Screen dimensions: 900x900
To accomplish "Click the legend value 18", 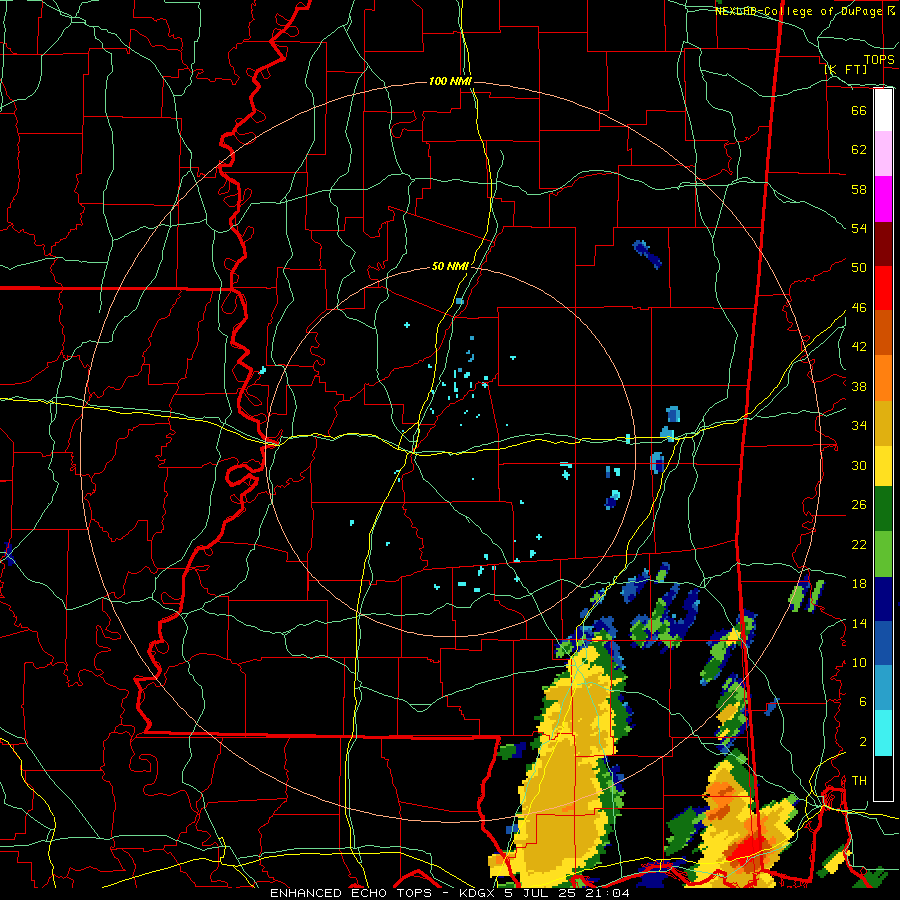I will pos(859,584).
